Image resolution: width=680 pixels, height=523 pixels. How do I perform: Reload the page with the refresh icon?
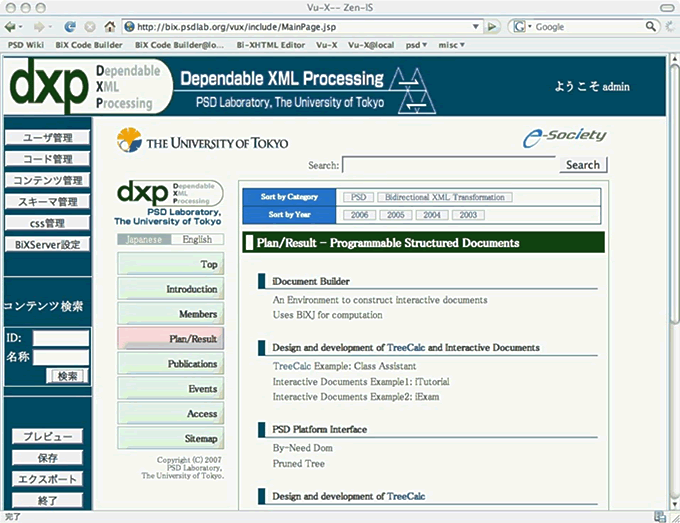(x=69, y=27)
